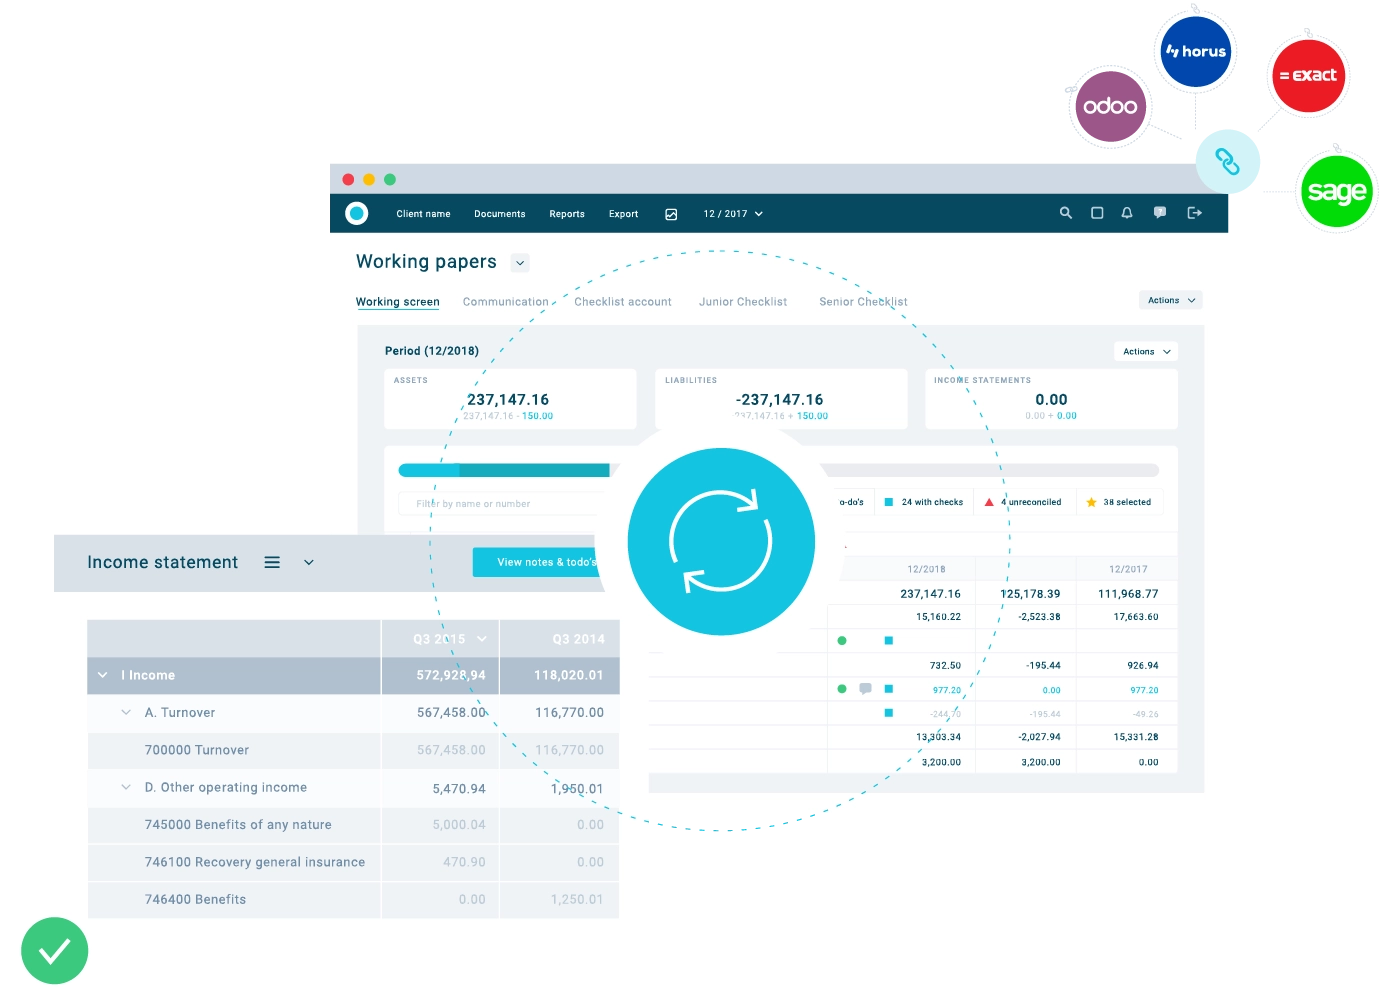Switch to the Working screen tab

coord(397,302)
